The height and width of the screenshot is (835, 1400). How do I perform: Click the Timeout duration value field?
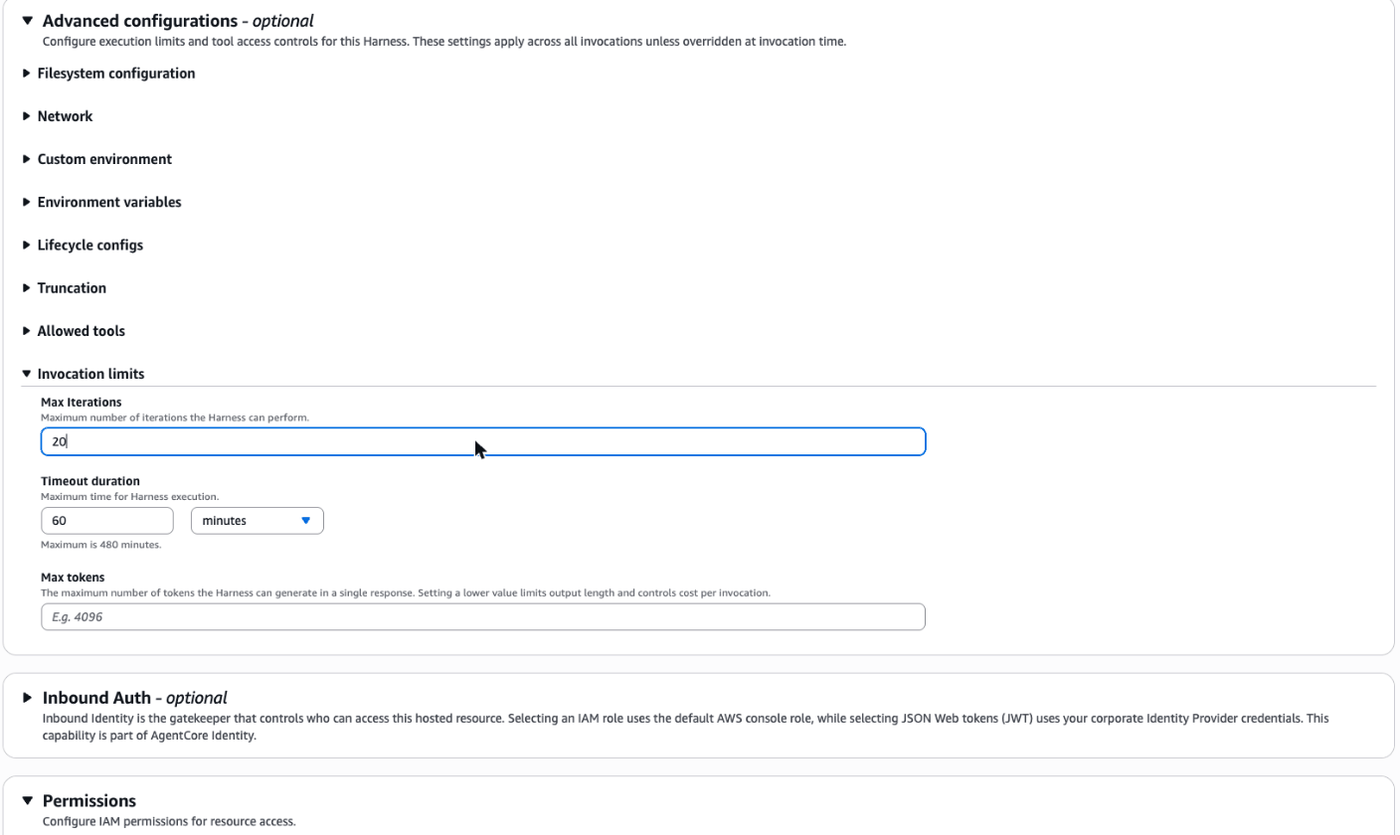point(107,520)
